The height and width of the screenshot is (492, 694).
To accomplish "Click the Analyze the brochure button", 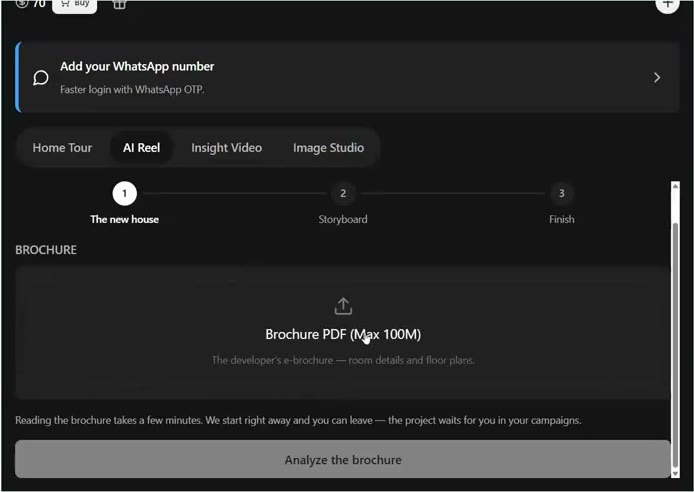I will coord(343,459).
